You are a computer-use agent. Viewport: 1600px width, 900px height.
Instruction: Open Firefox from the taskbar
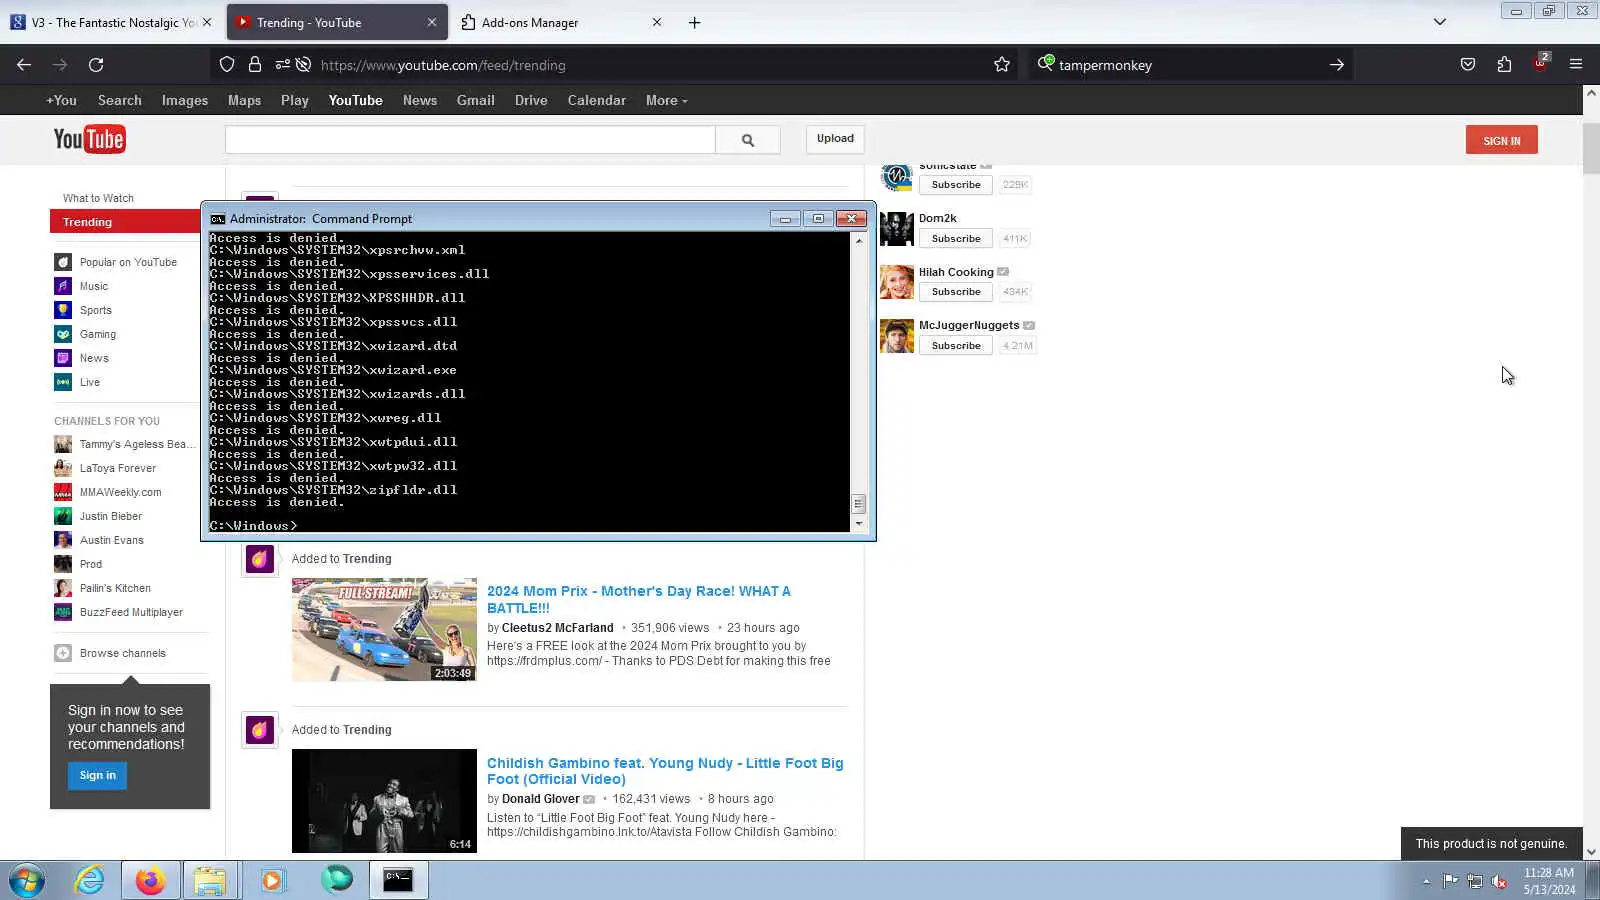click(x=150, y=880)
